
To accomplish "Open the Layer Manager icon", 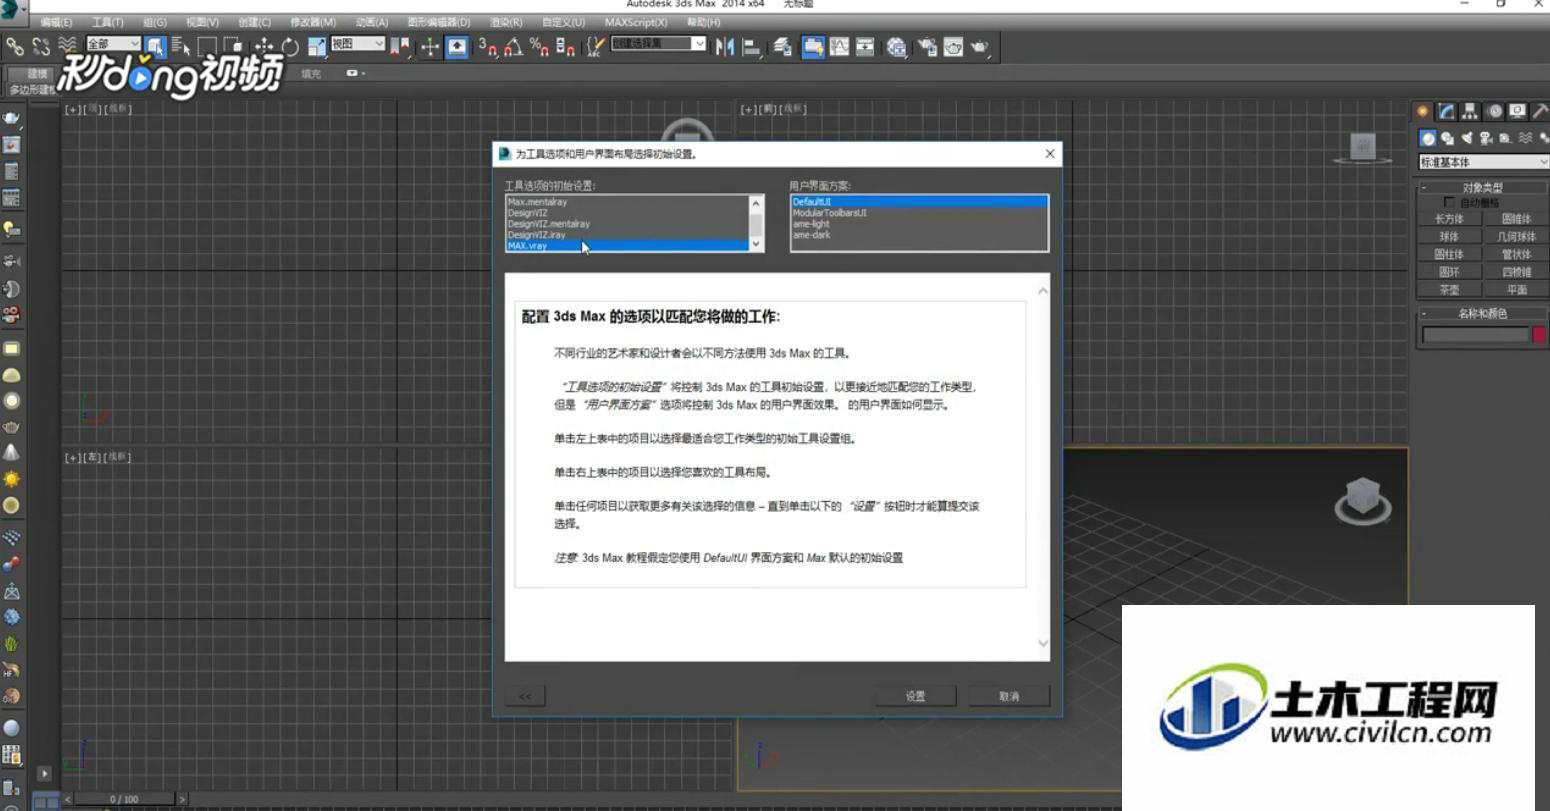I will coord(783,46).
